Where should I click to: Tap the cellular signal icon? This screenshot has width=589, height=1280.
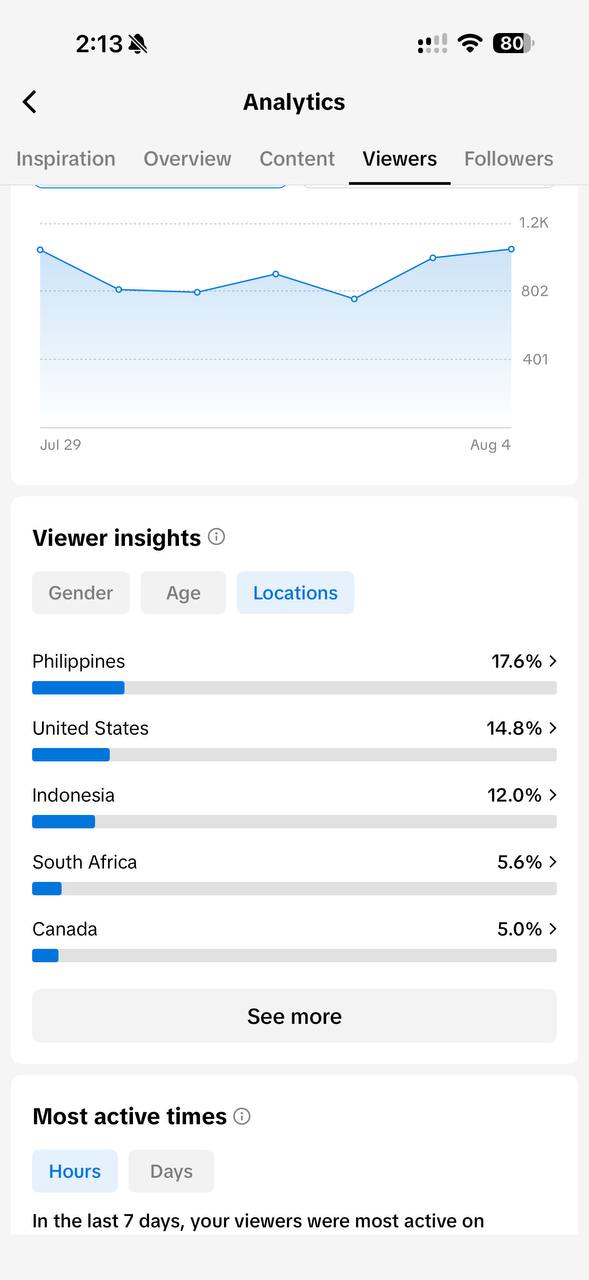tap(432, 44)
